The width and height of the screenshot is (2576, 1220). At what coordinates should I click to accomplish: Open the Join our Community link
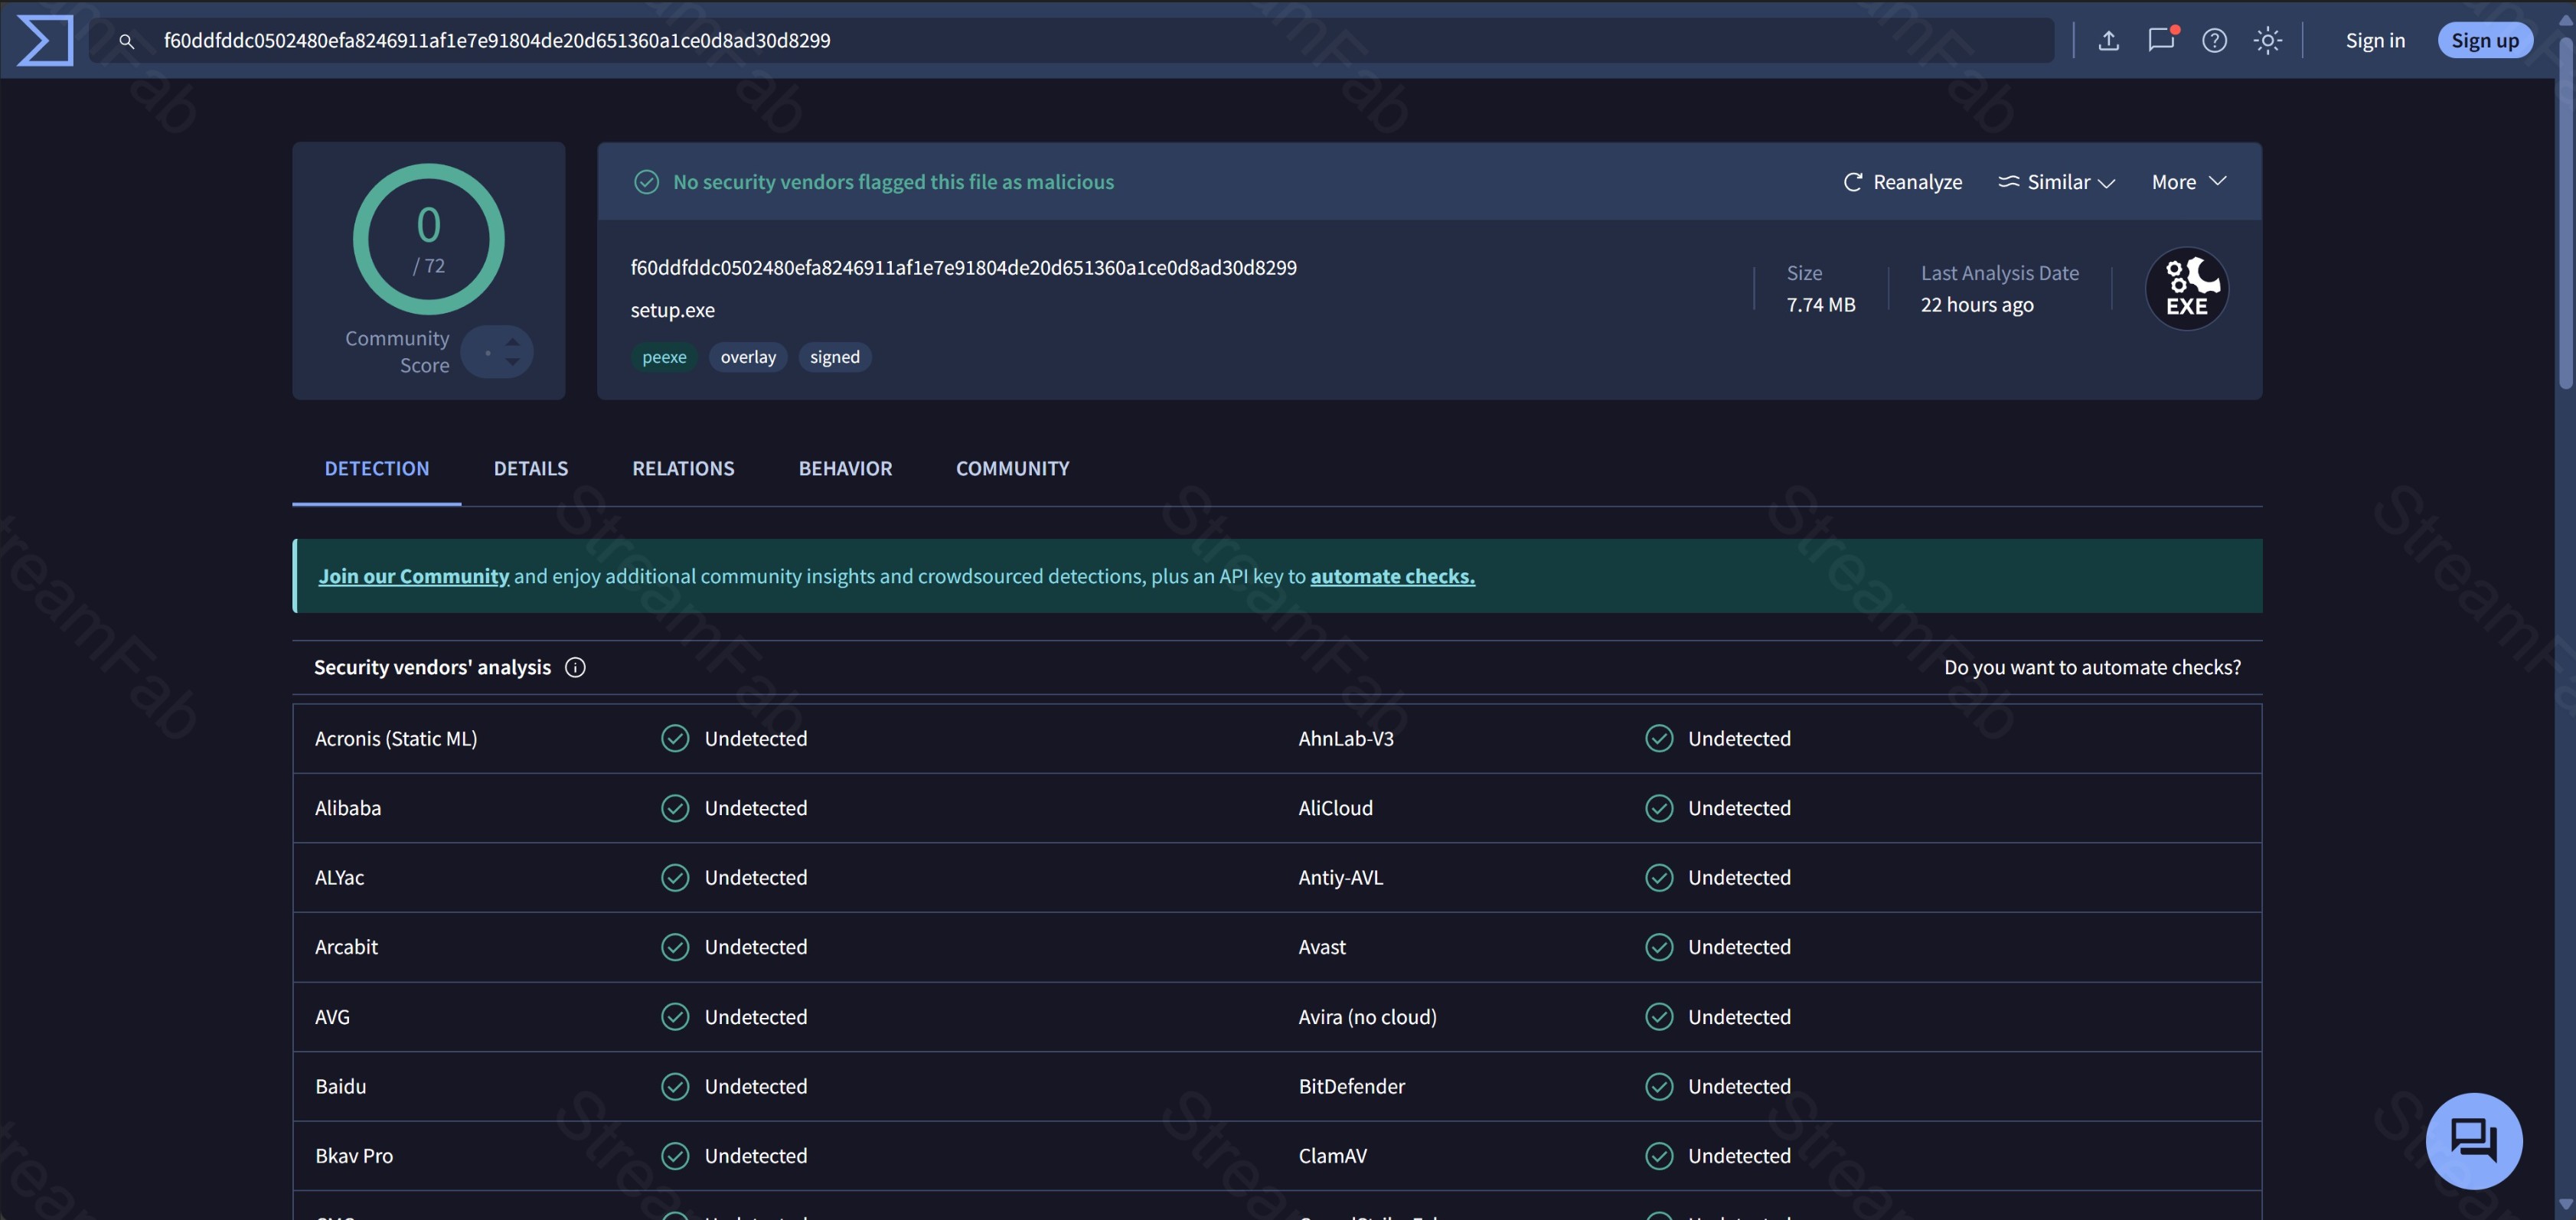point(414,576)
